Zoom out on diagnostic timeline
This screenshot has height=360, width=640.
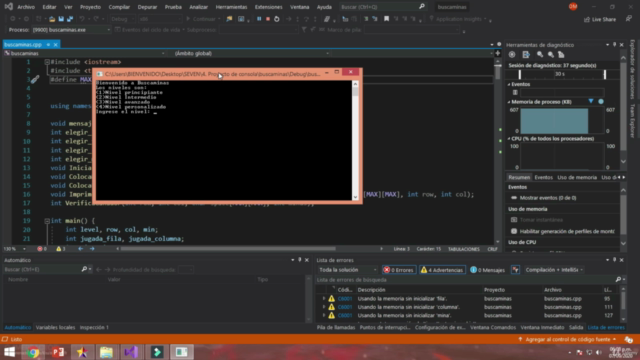coord(551,55)
